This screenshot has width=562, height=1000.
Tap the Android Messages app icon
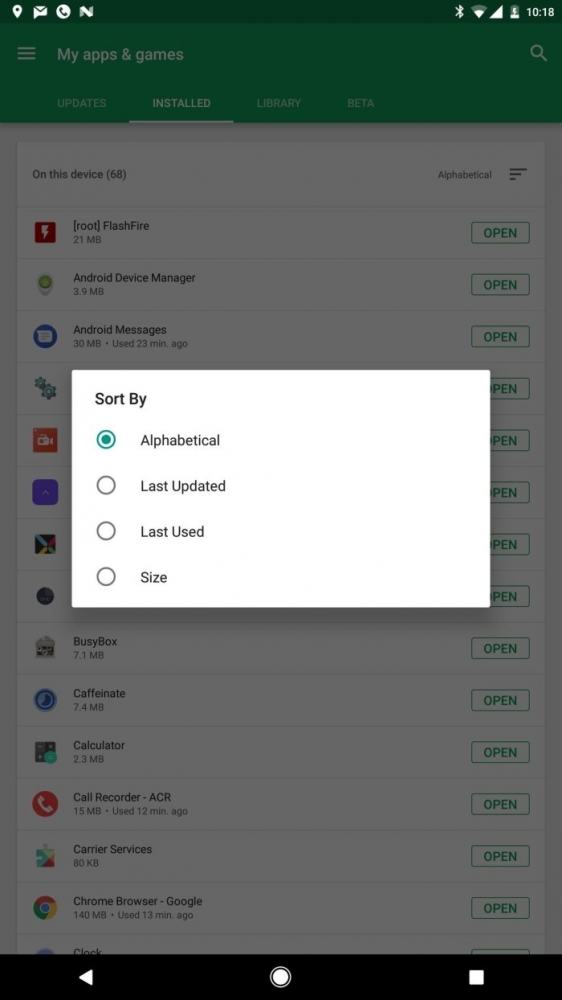pyautogui.click(x=45, y=336)
